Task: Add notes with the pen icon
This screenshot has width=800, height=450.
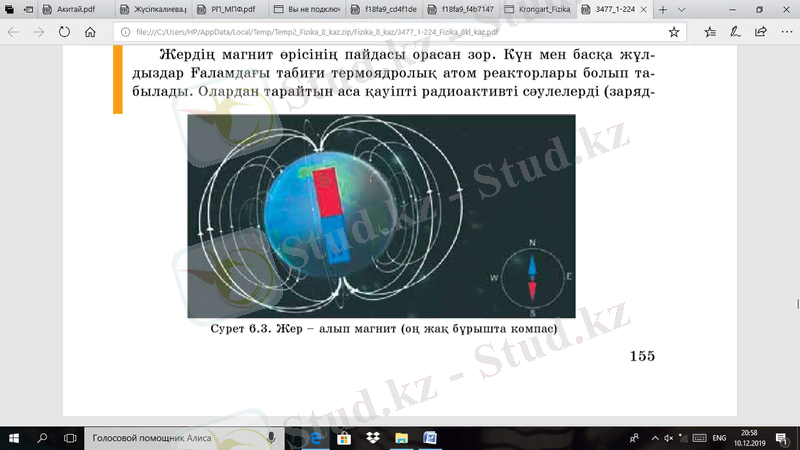Action: (735, 32)
